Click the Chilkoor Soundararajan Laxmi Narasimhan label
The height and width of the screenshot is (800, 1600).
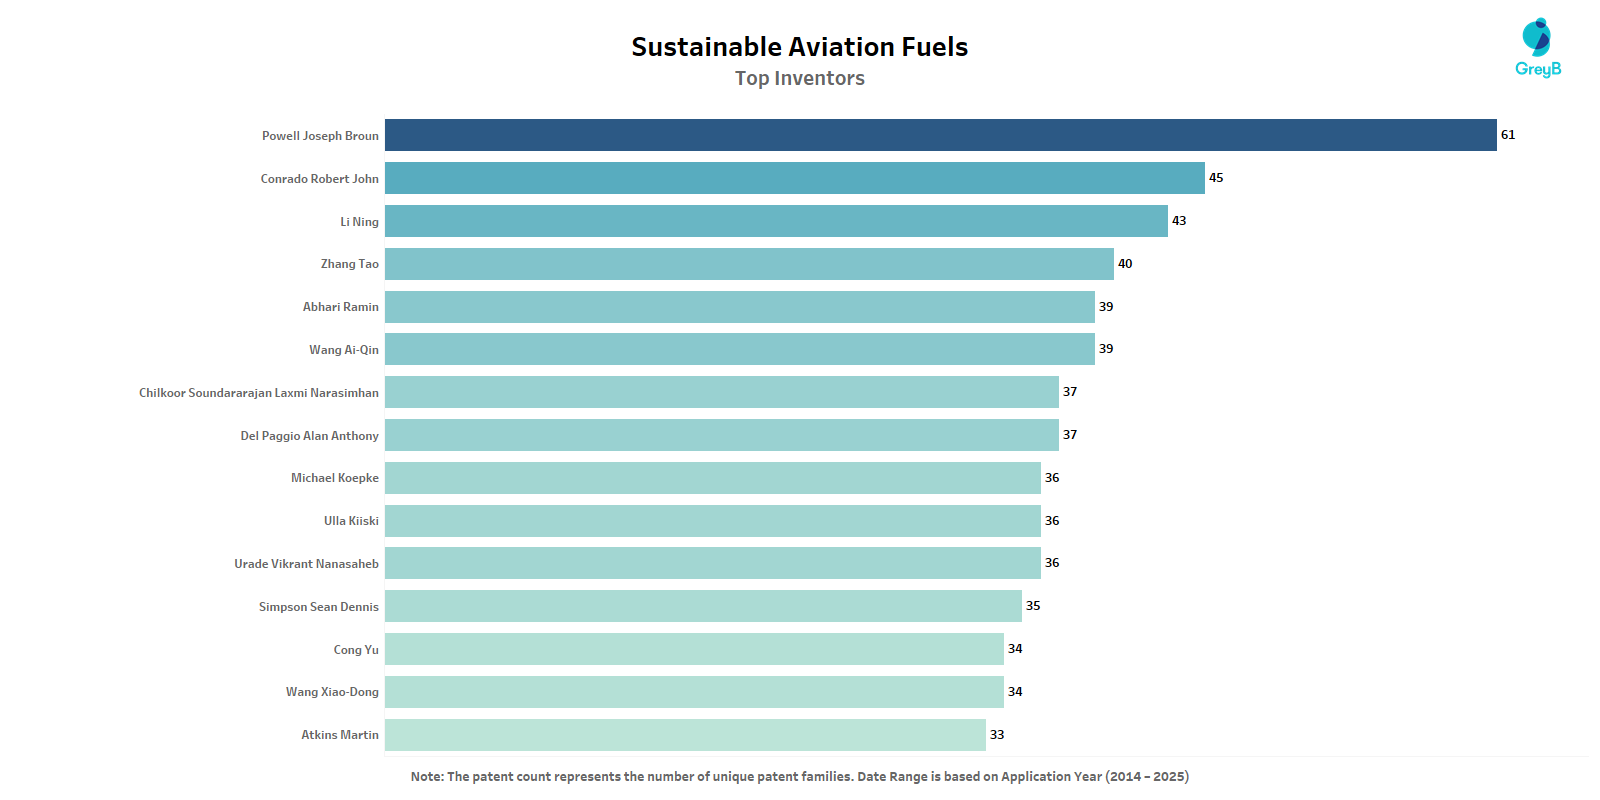tap(259, 393)
